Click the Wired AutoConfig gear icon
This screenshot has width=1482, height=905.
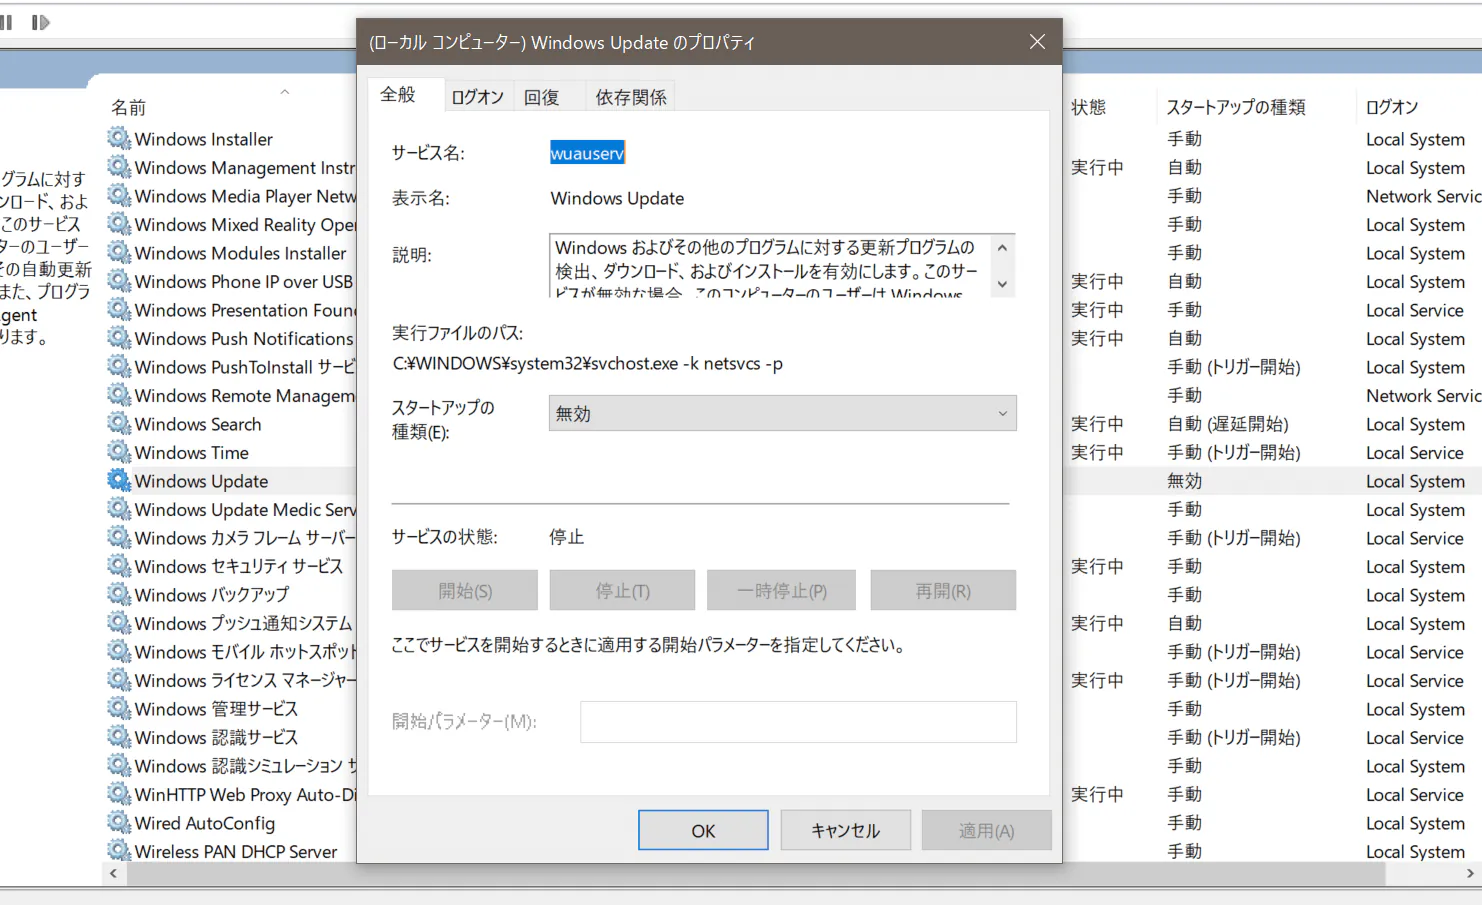119,822
